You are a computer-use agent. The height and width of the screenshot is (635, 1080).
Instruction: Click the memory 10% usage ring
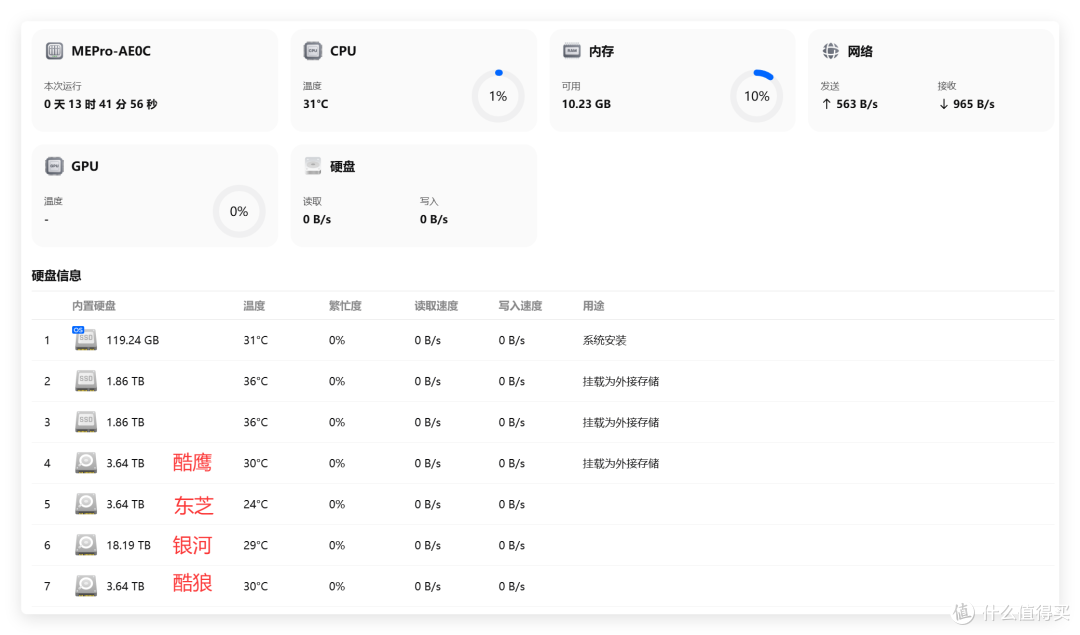point(756,96)
